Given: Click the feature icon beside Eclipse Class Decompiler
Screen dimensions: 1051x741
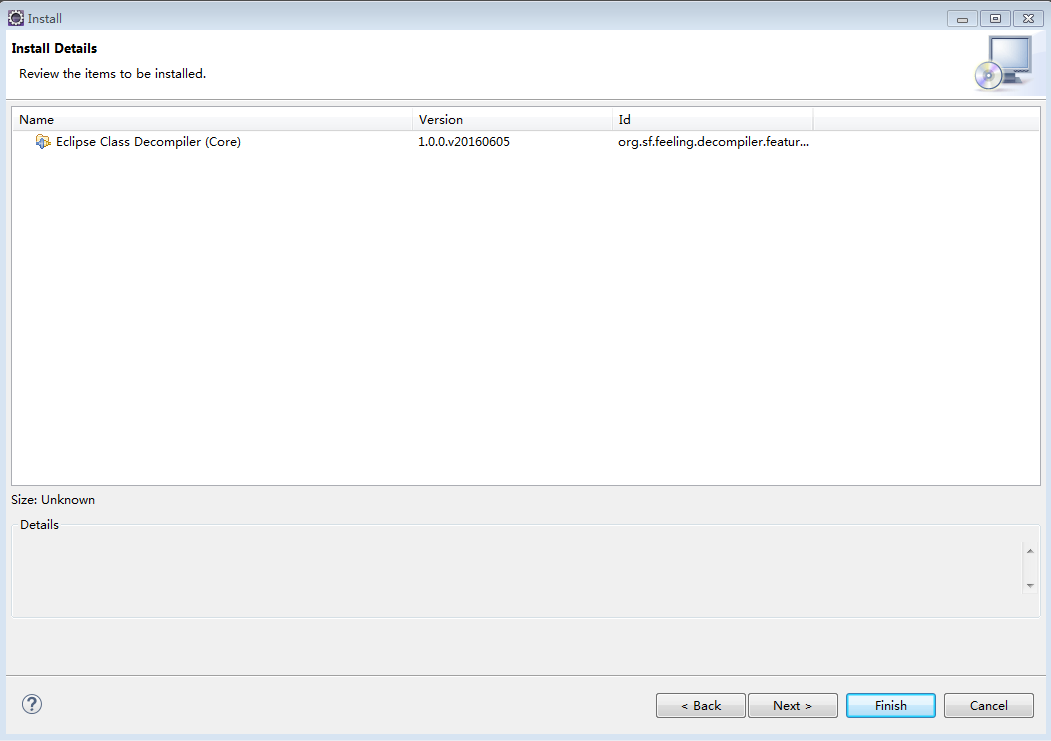Looking at the screenshot, I should pyautogui.click(x=43, y=141).
